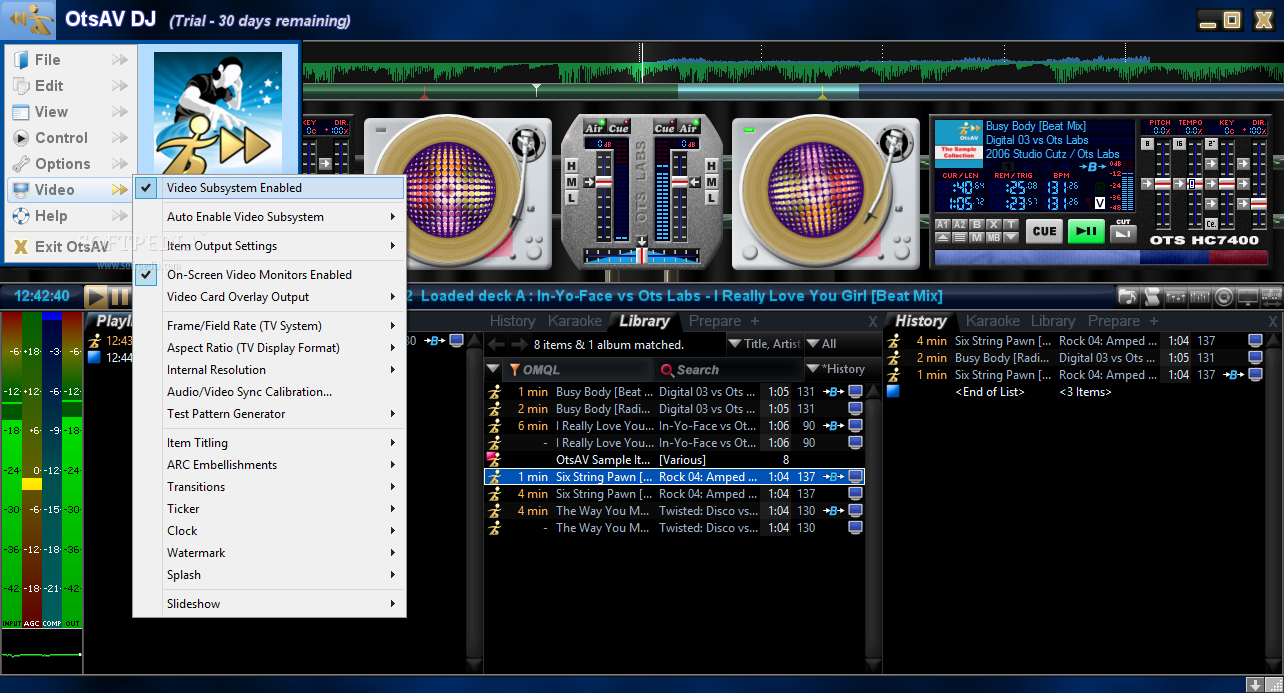Select Exit OtsAV
Image resolution: width=1284 pixels, height=693 pixels.
click(70, 246)
